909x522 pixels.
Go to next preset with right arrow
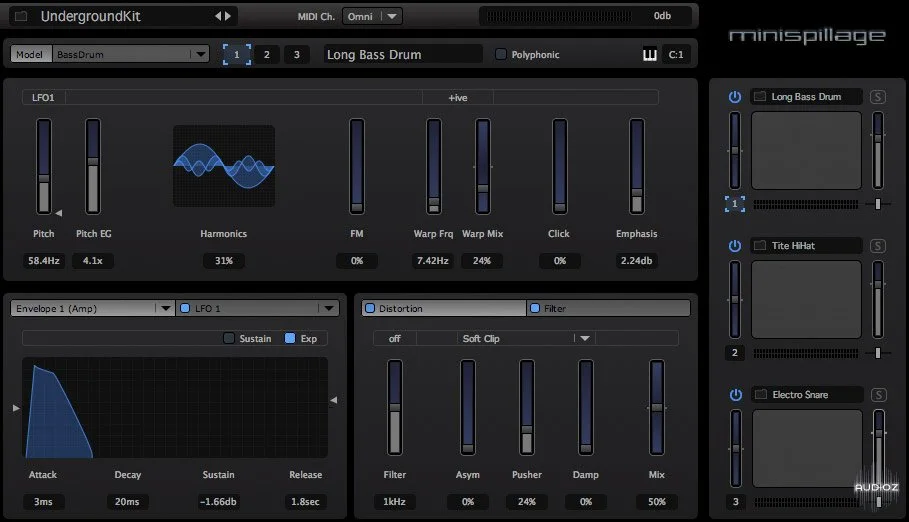tap(228, 16)
